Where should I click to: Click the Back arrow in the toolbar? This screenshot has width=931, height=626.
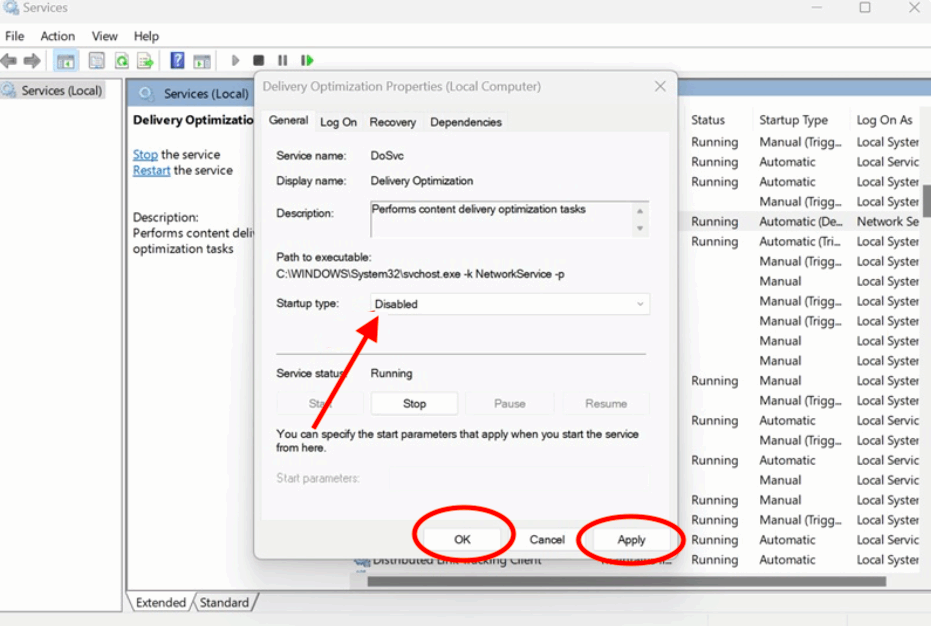(9, 61)
